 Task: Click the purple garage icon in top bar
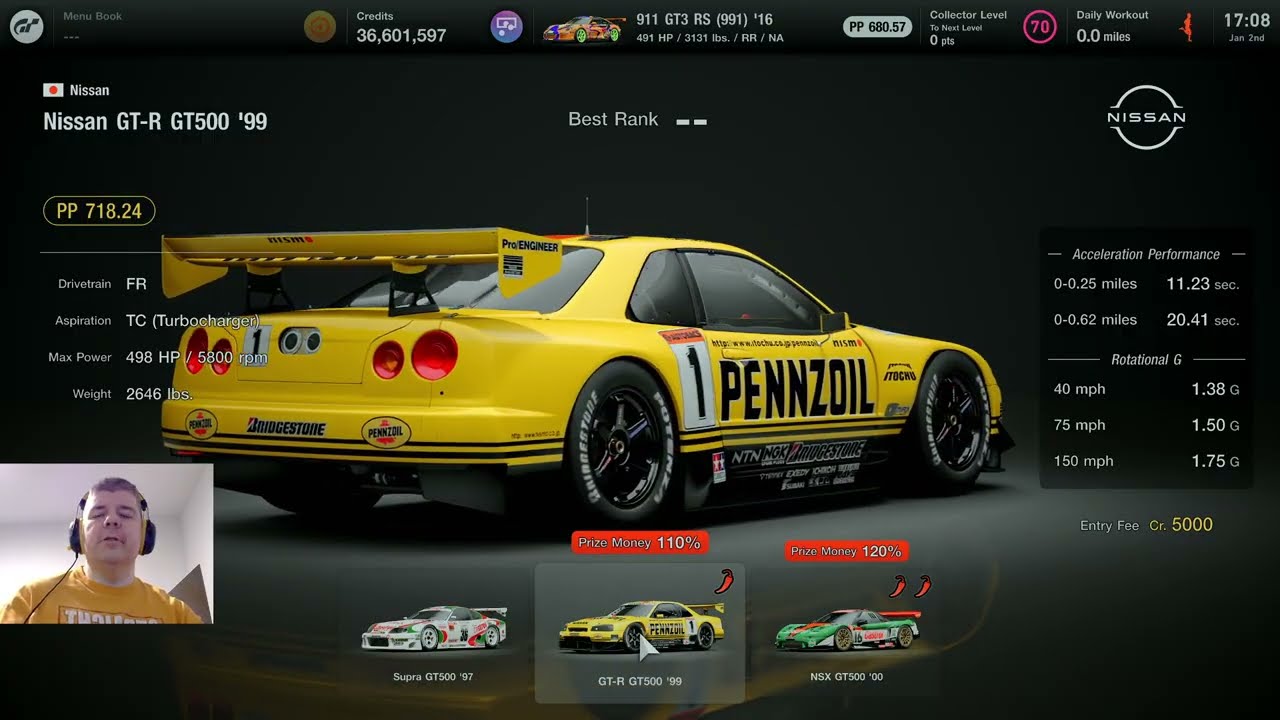tap(507, 26)
